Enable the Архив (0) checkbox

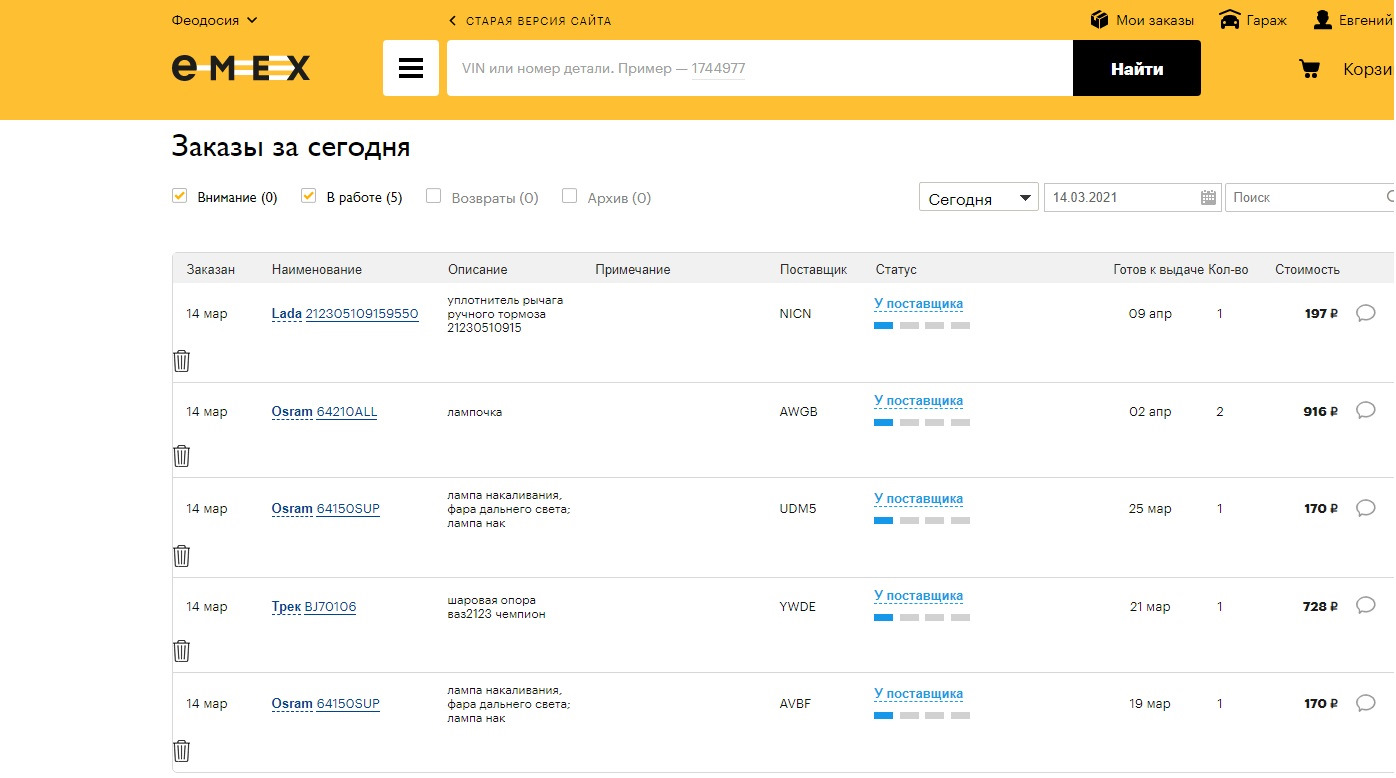(x=570, y=196)
